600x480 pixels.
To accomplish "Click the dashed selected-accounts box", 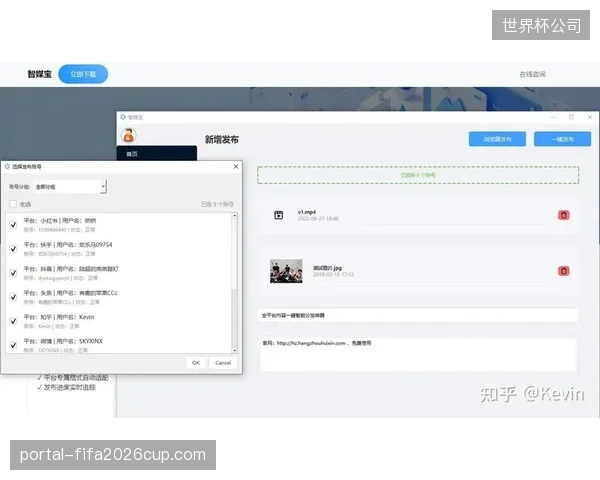I will click(418, 175).
